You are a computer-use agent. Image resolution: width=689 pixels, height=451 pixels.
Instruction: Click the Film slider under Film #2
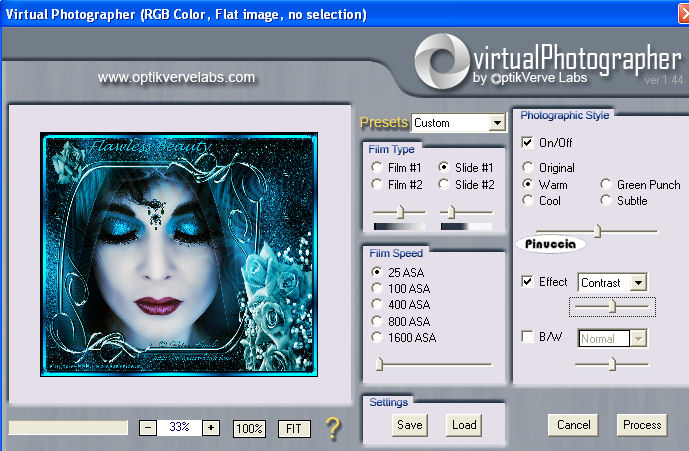tap(399, 212)
